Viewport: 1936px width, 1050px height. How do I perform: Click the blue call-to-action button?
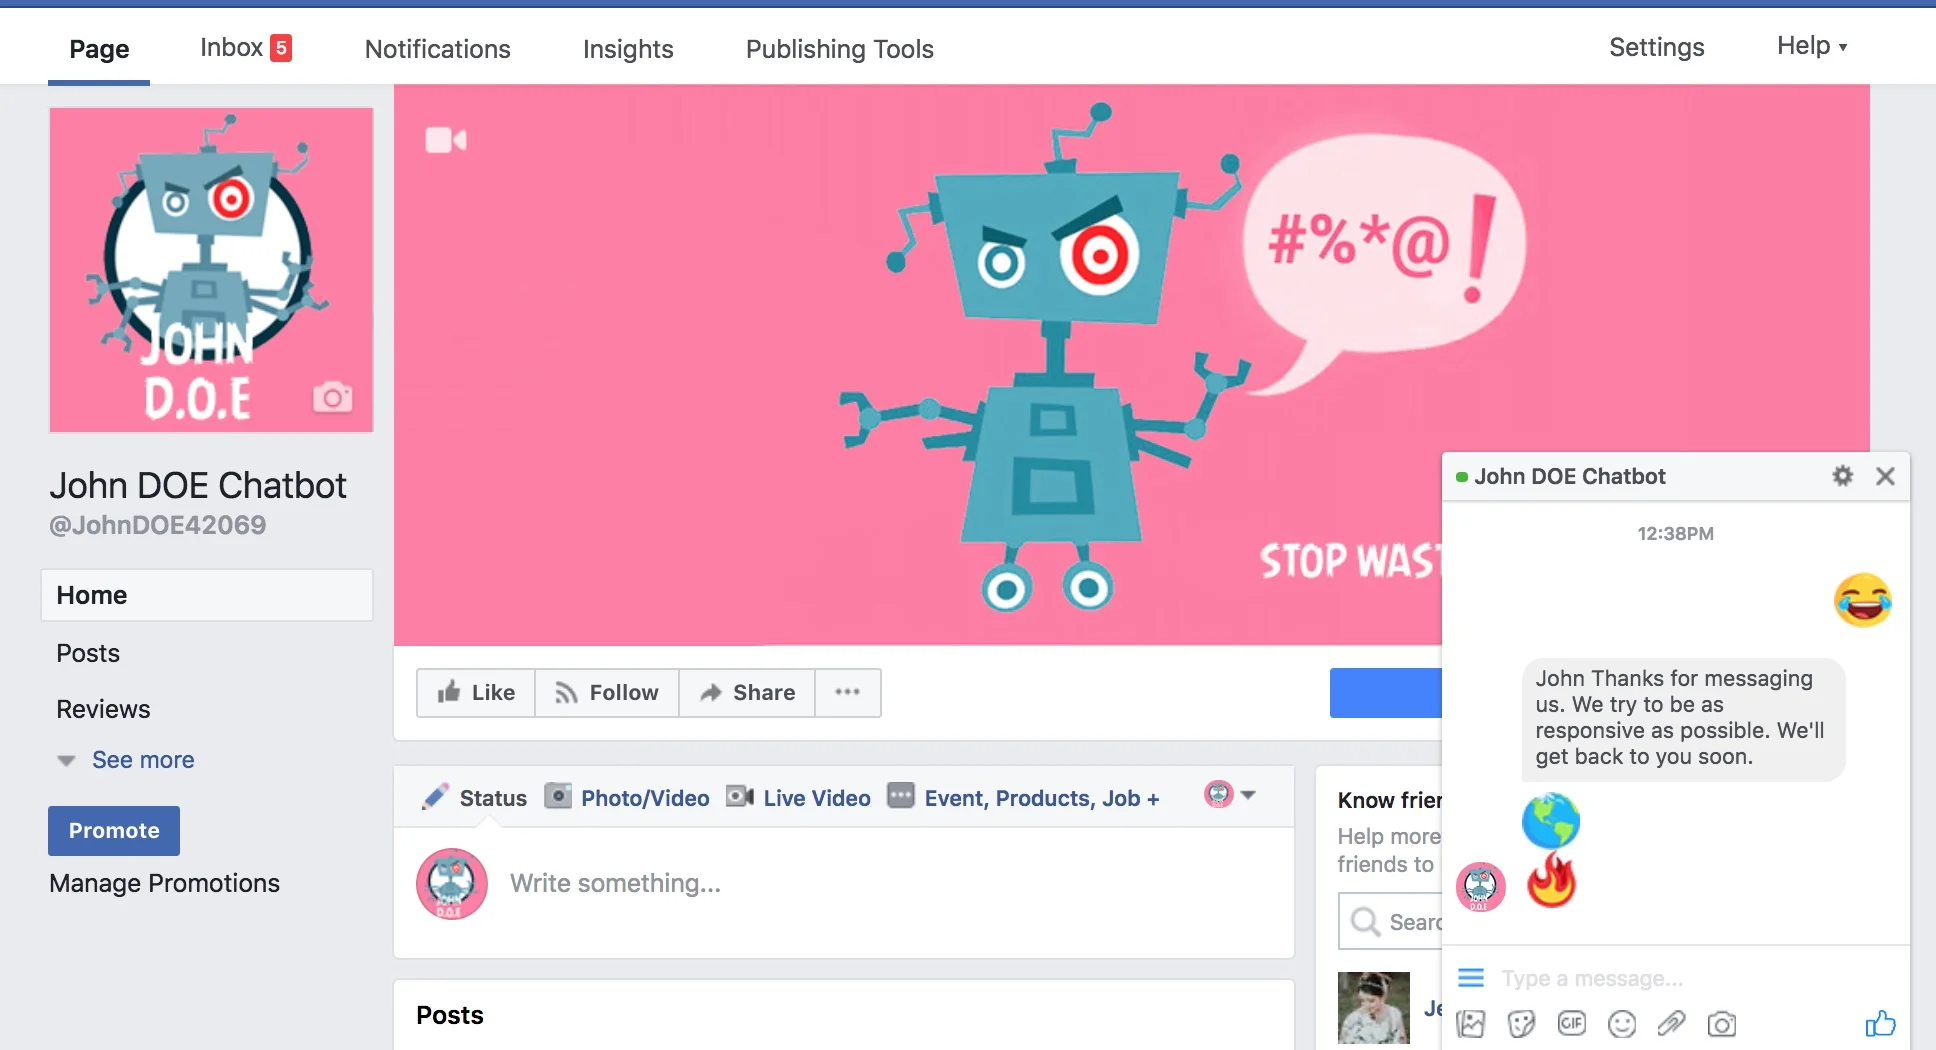[1386, 693]
